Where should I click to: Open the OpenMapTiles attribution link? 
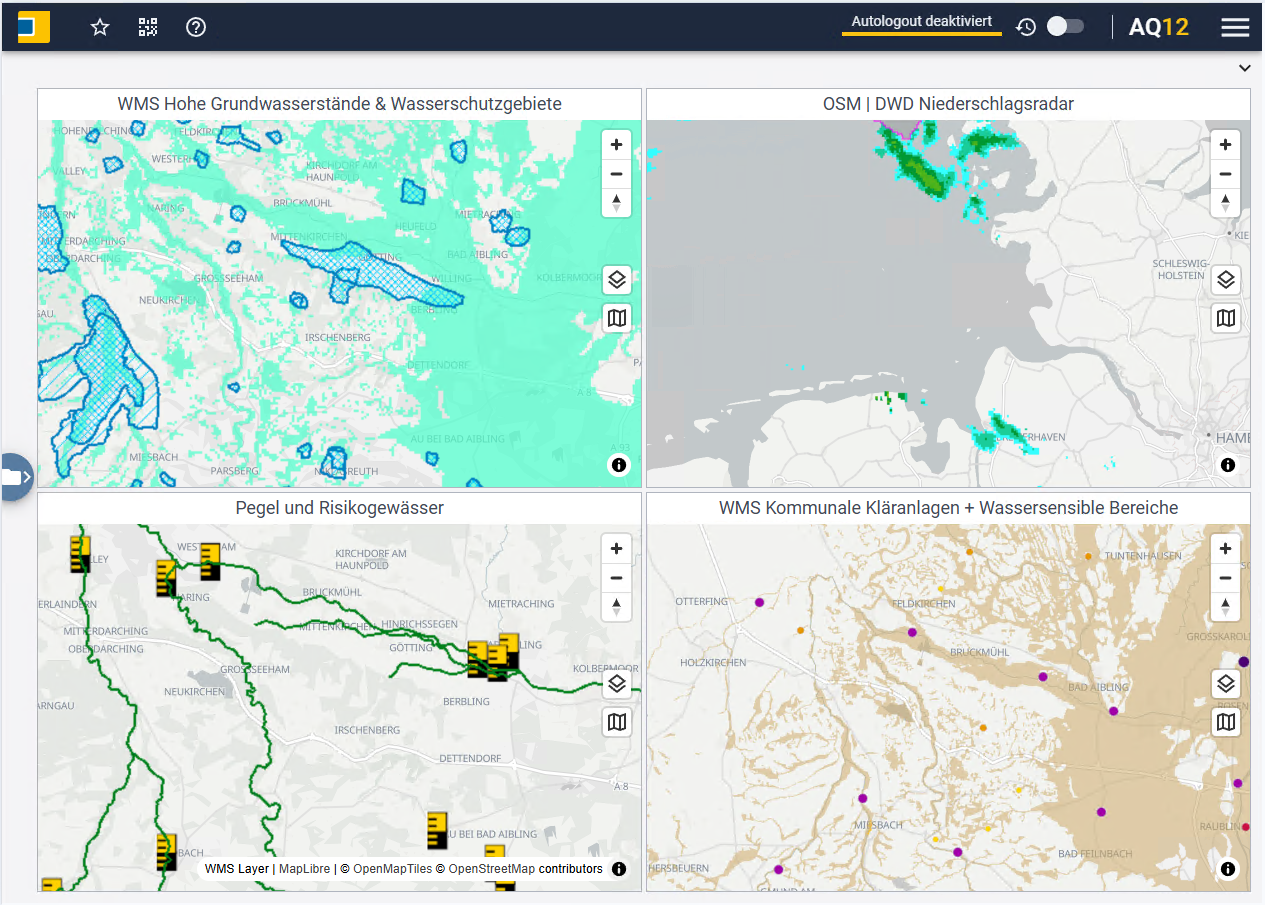(392, 869)
